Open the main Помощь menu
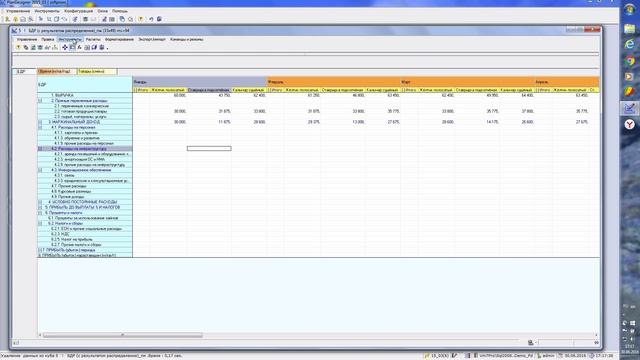 click(x=120, y=11)
